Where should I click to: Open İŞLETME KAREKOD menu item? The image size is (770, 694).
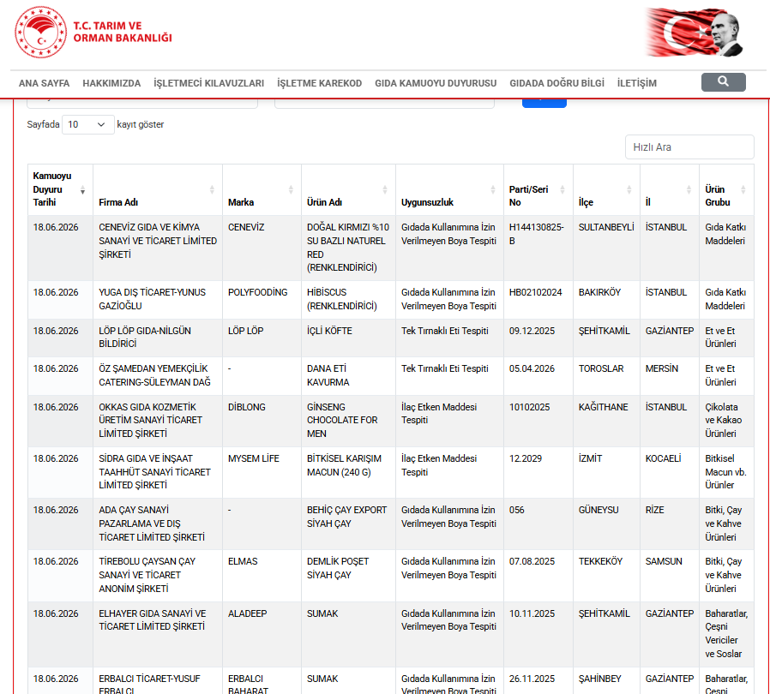point(319,83)
